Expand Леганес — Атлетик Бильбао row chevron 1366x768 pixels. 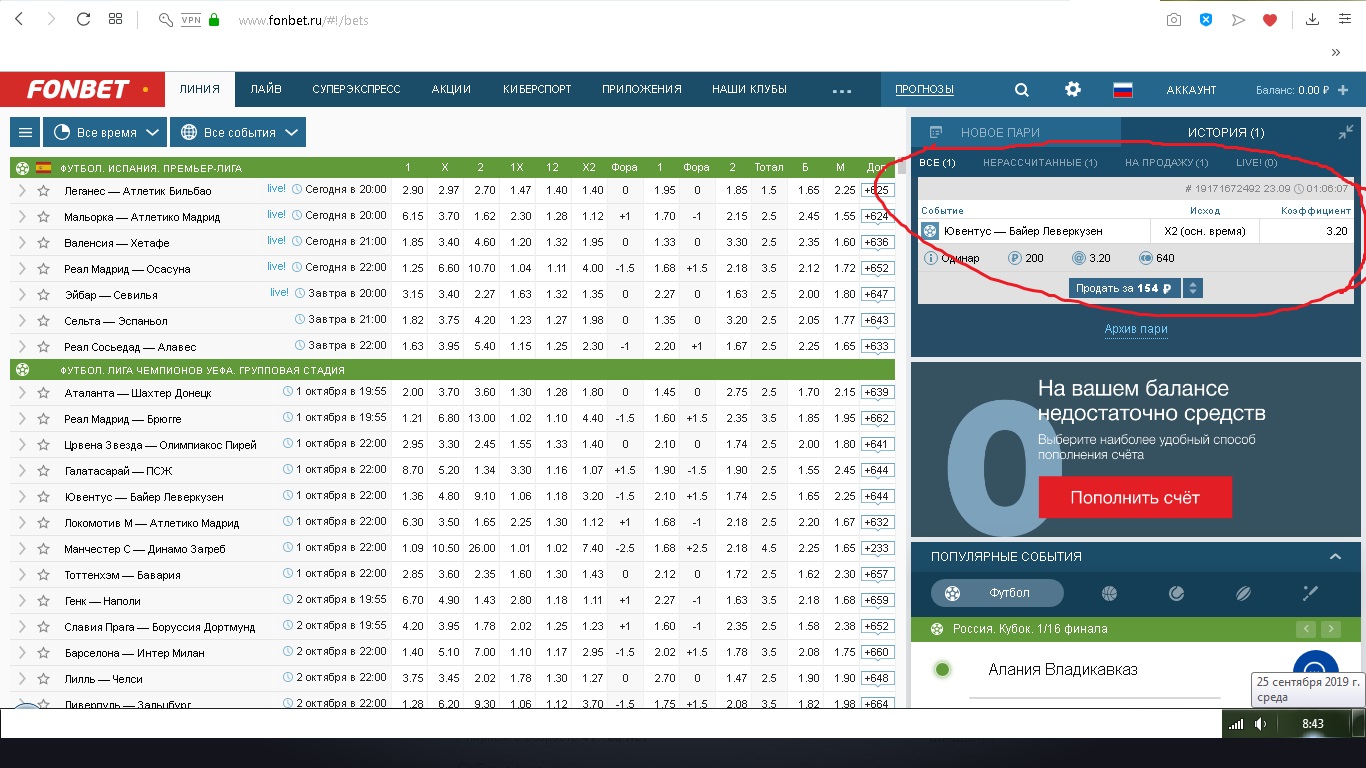coord(22,190)
